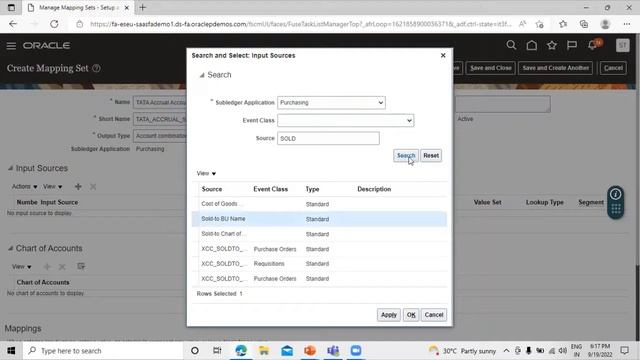
Task: Open Mail app from taskbar
Action: coord(287,351)
